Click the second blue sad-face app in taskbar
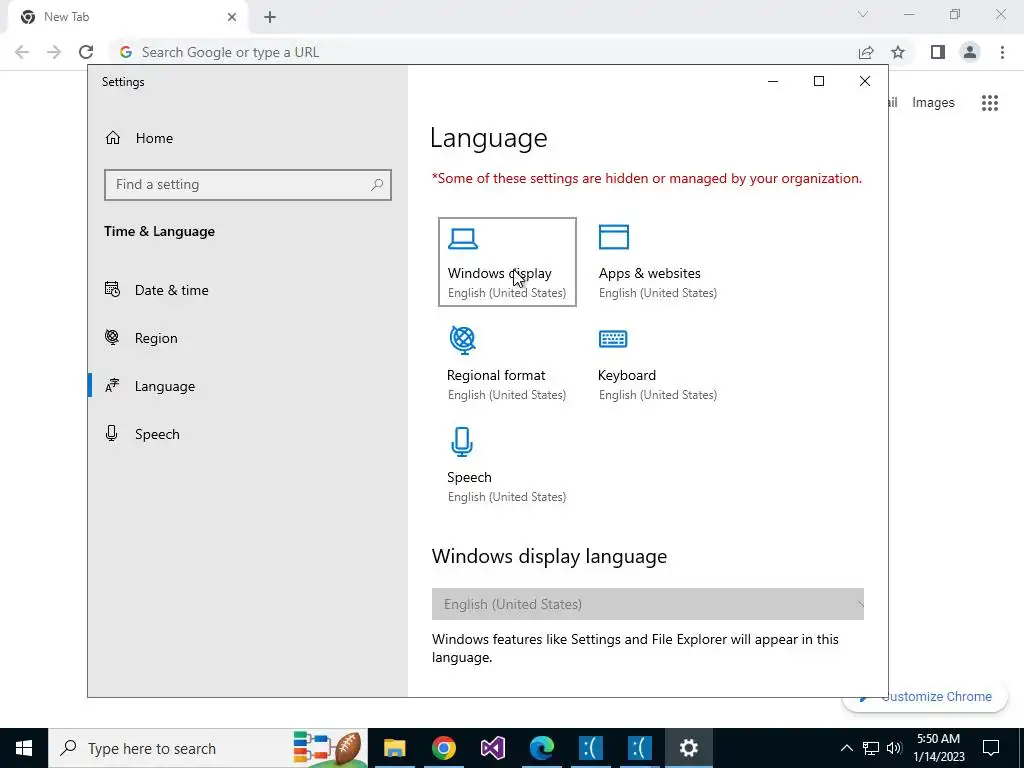This screenshot has width=1024, height=768. (x=639, y=748)
